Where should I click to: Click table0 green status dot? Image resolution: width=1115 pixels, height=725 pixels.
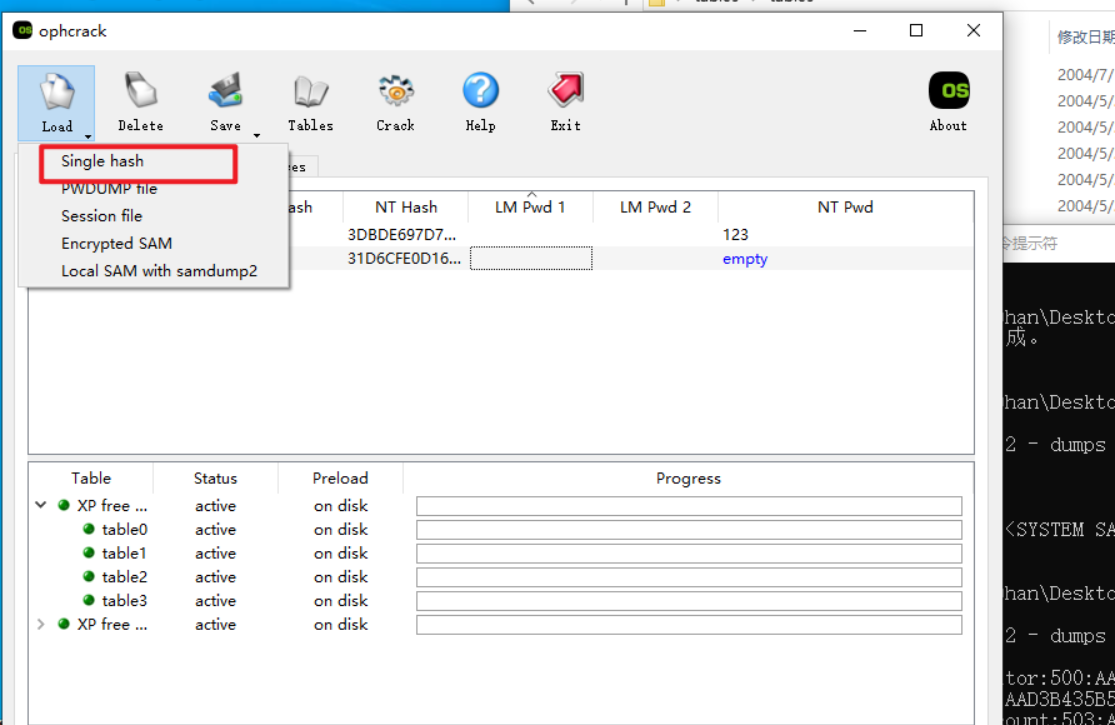tap(89, 529)
